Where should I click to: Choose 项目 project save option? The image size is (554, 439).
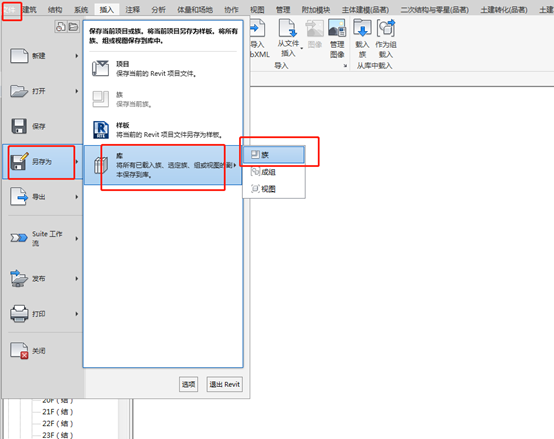pyautogui.click(x=163, y=69)
